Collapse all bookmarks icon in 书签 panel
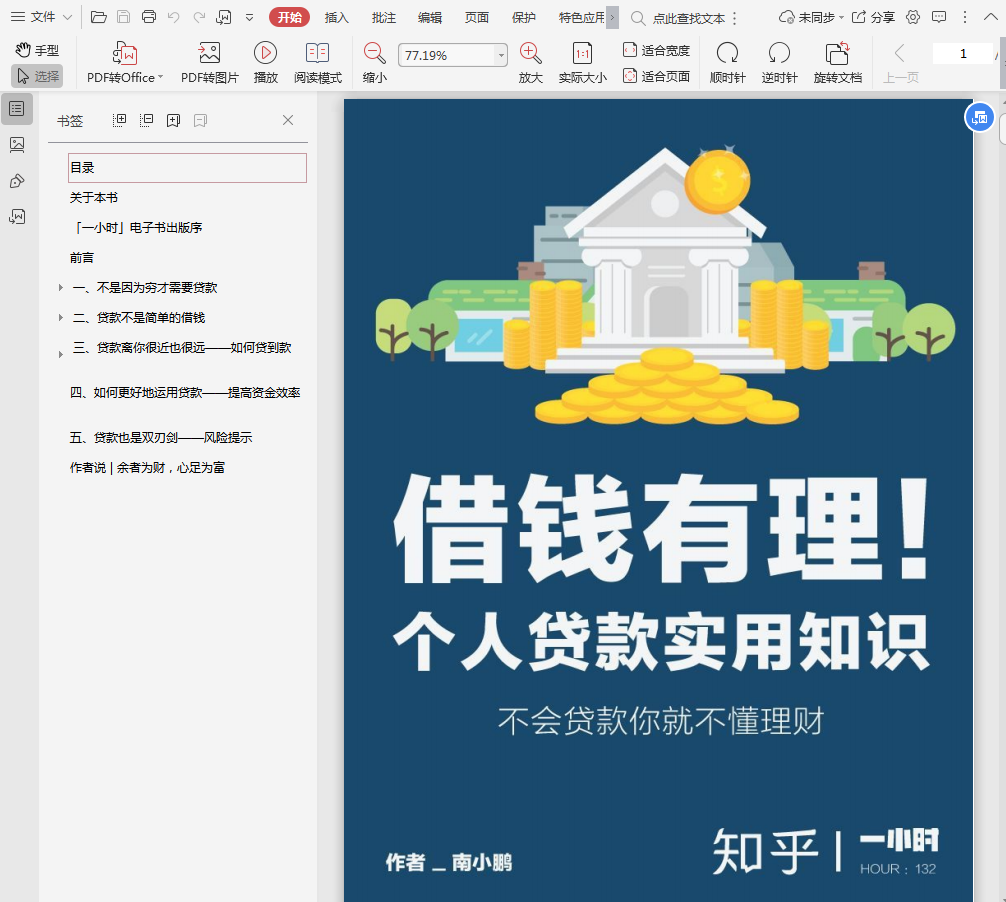This screenshot has height=902, width=1006. 146,120
